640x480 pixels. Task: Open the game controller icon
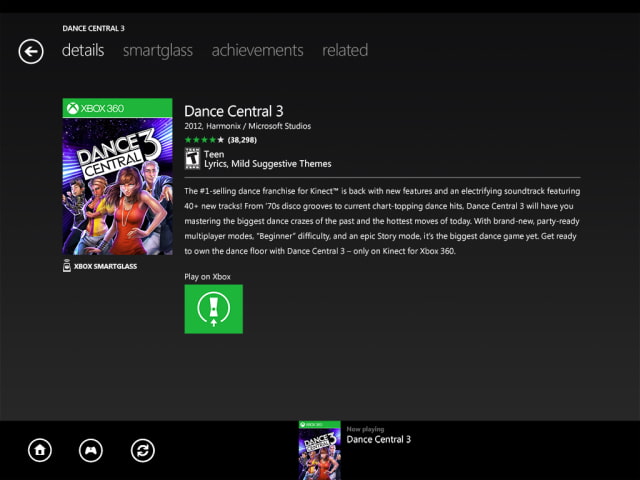[x=91, y=450]
